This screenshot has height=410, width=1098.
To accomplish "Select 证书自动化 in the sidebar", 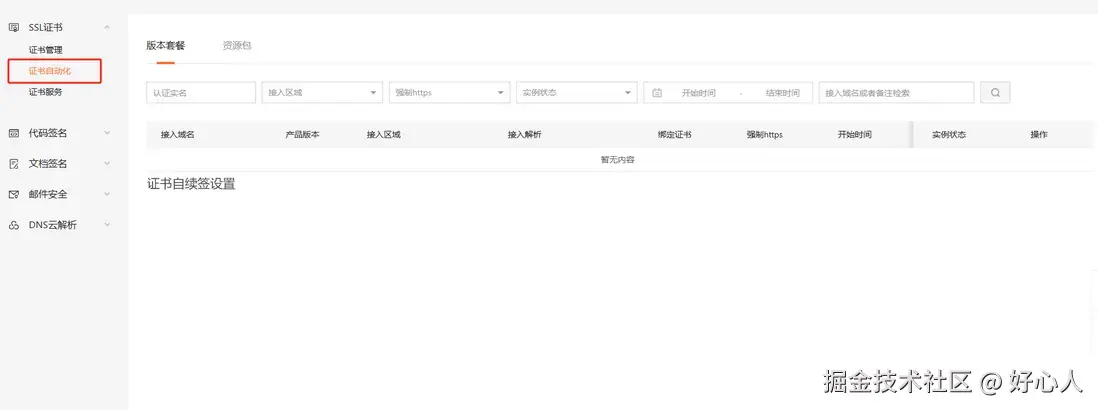I will click(50, 71).
